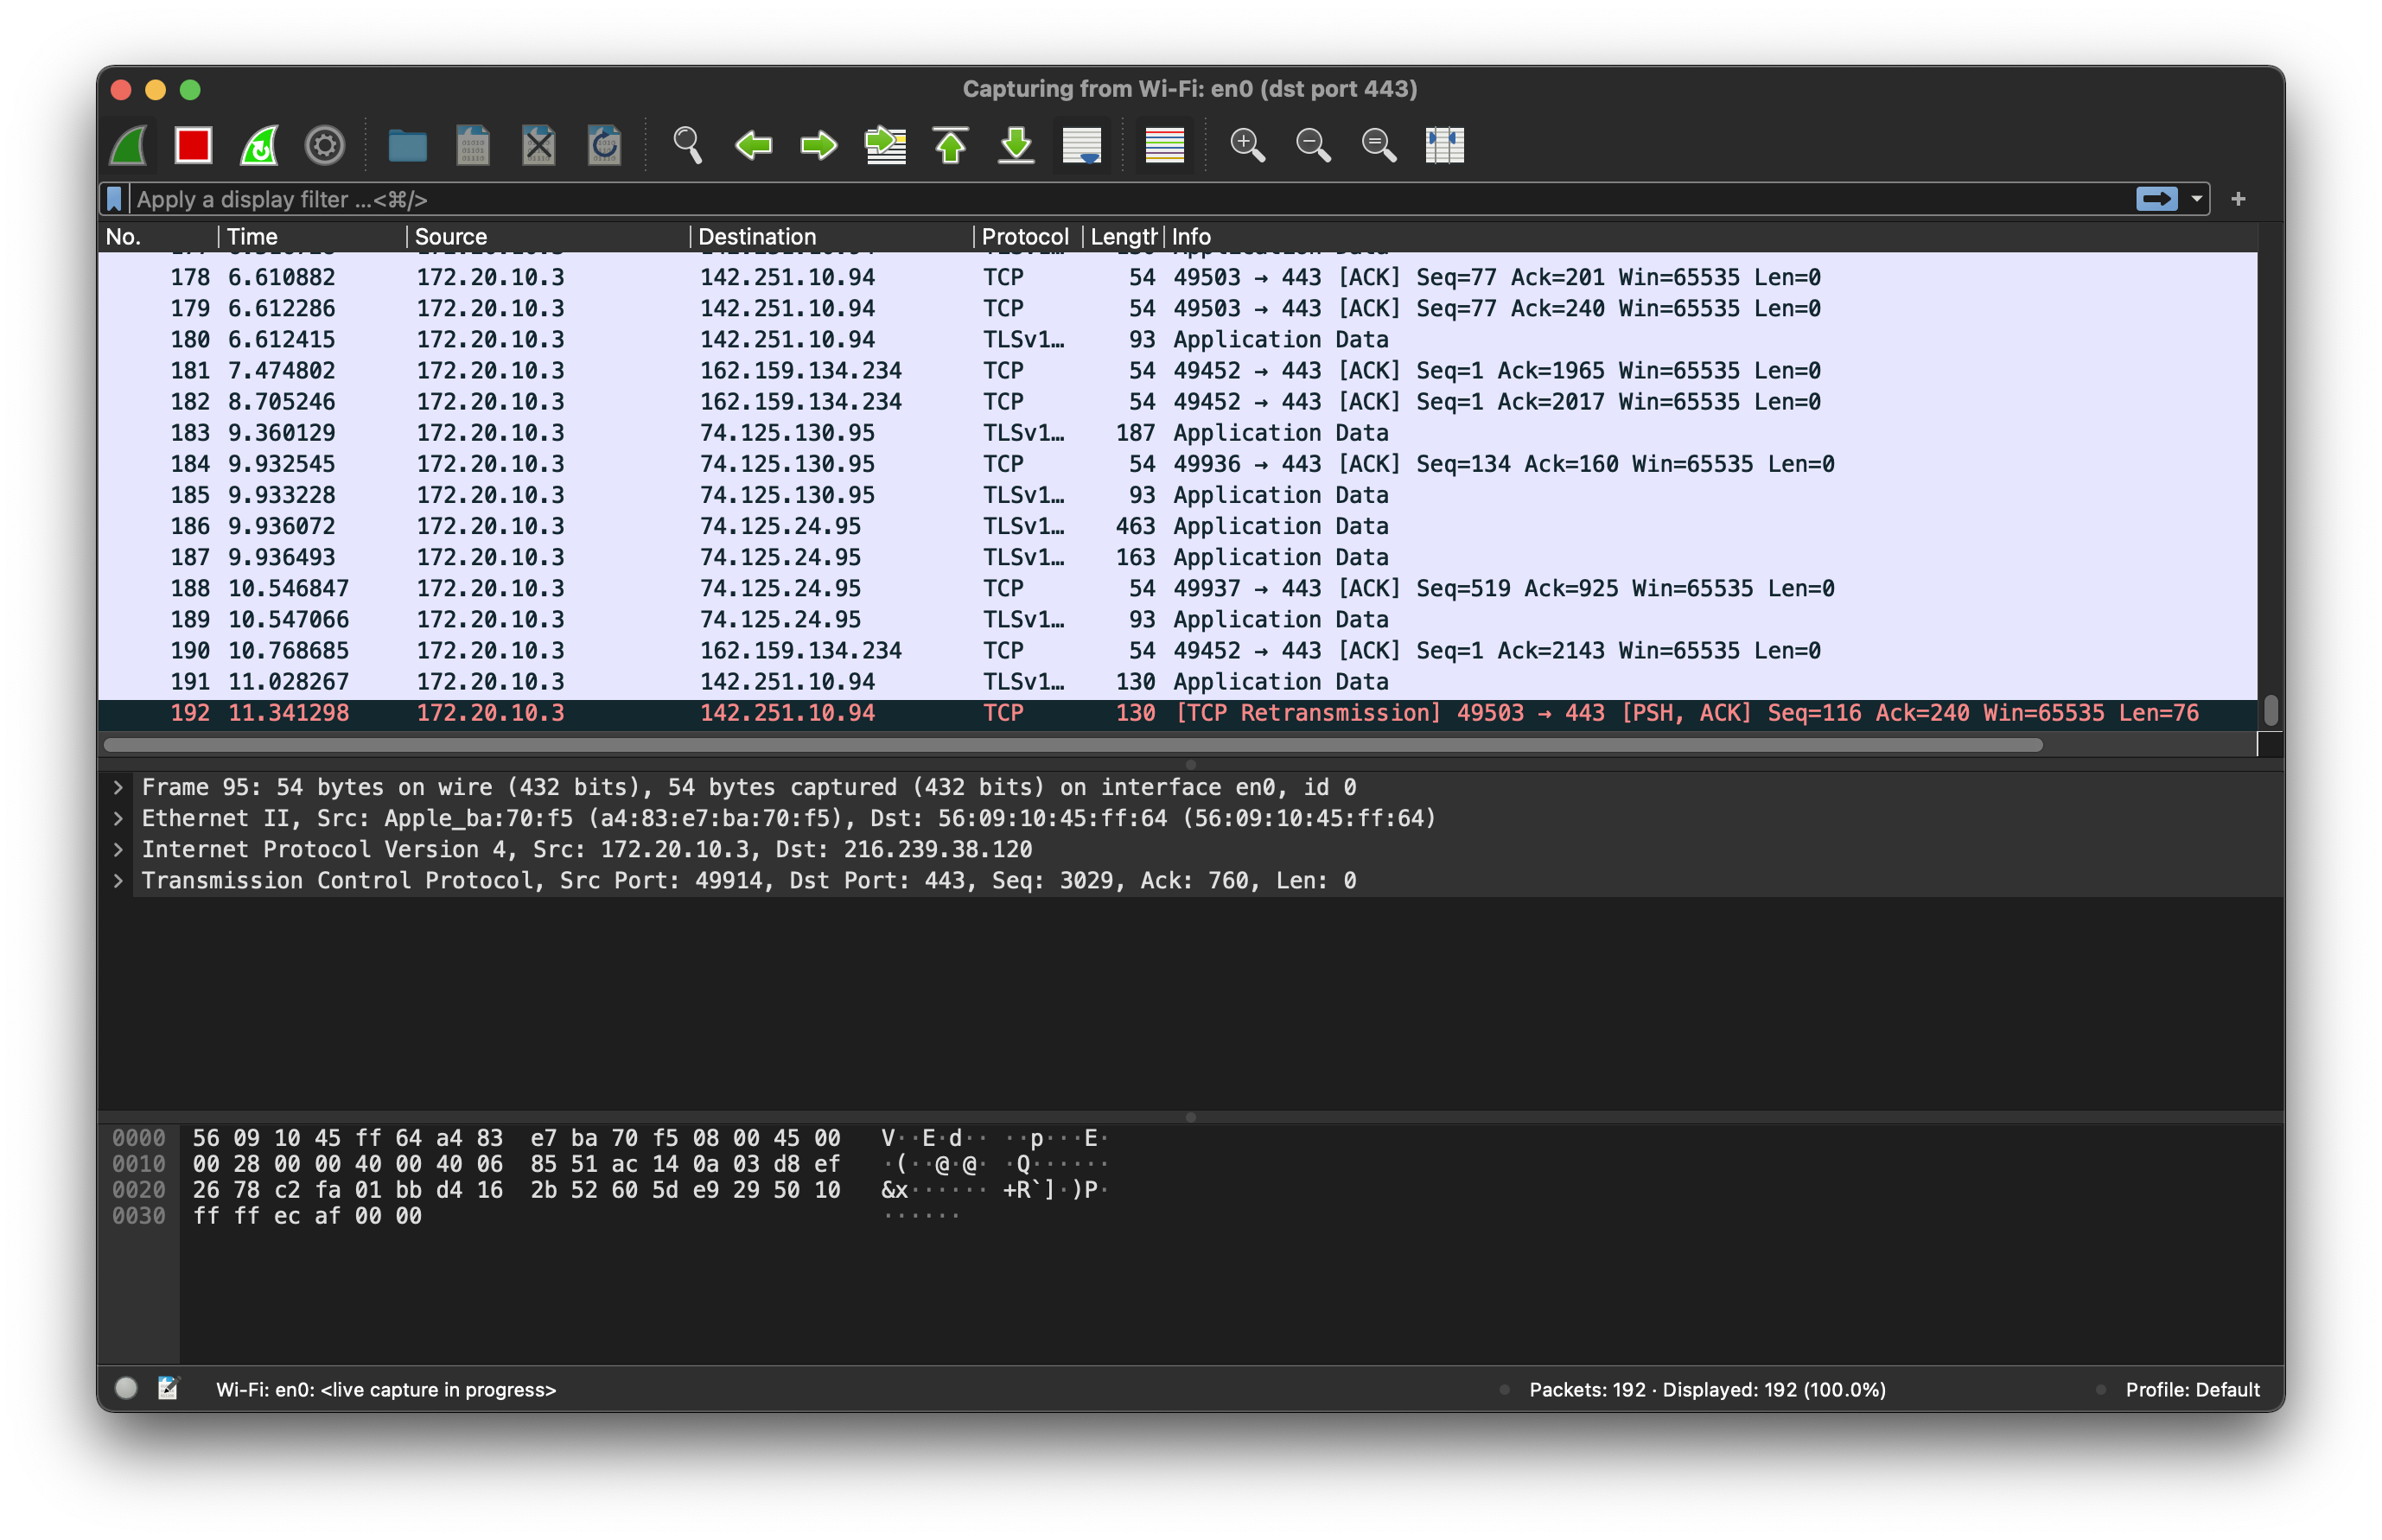2382x1540 pixels.
Task: Stop the running packet capture
Action: 193,146
